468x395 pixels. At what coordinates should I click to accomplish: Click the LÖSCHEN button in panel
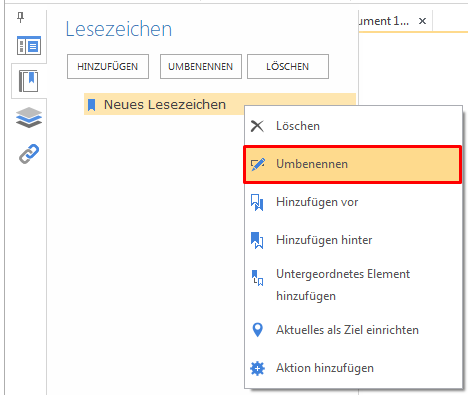(288, 67)
